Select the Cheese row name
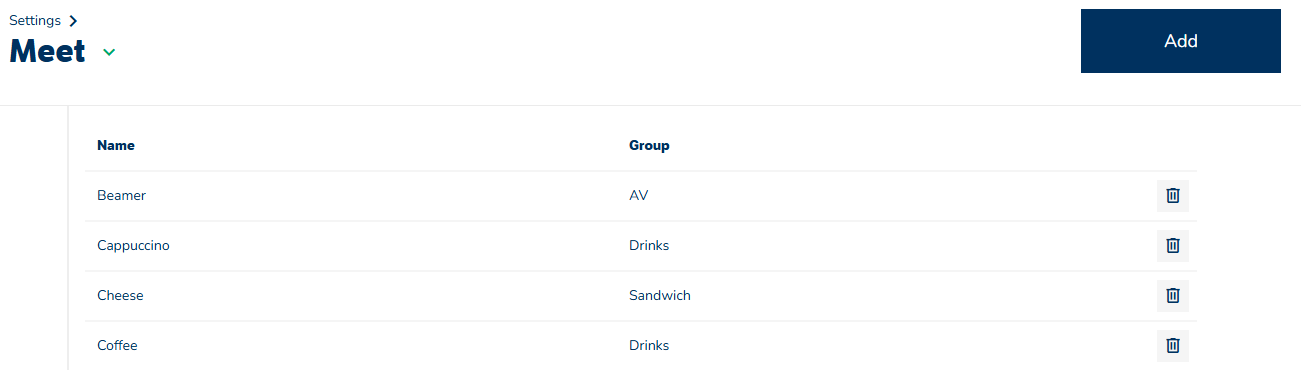 (x=120, y=296)
